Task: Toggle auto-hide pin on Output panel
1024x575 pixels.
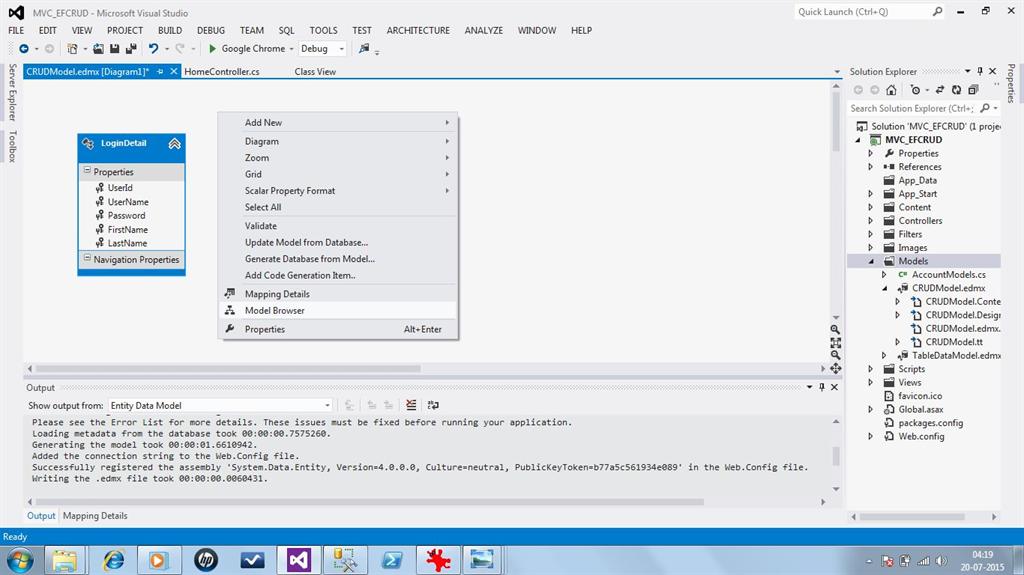Action: click(x=822, y=387)
